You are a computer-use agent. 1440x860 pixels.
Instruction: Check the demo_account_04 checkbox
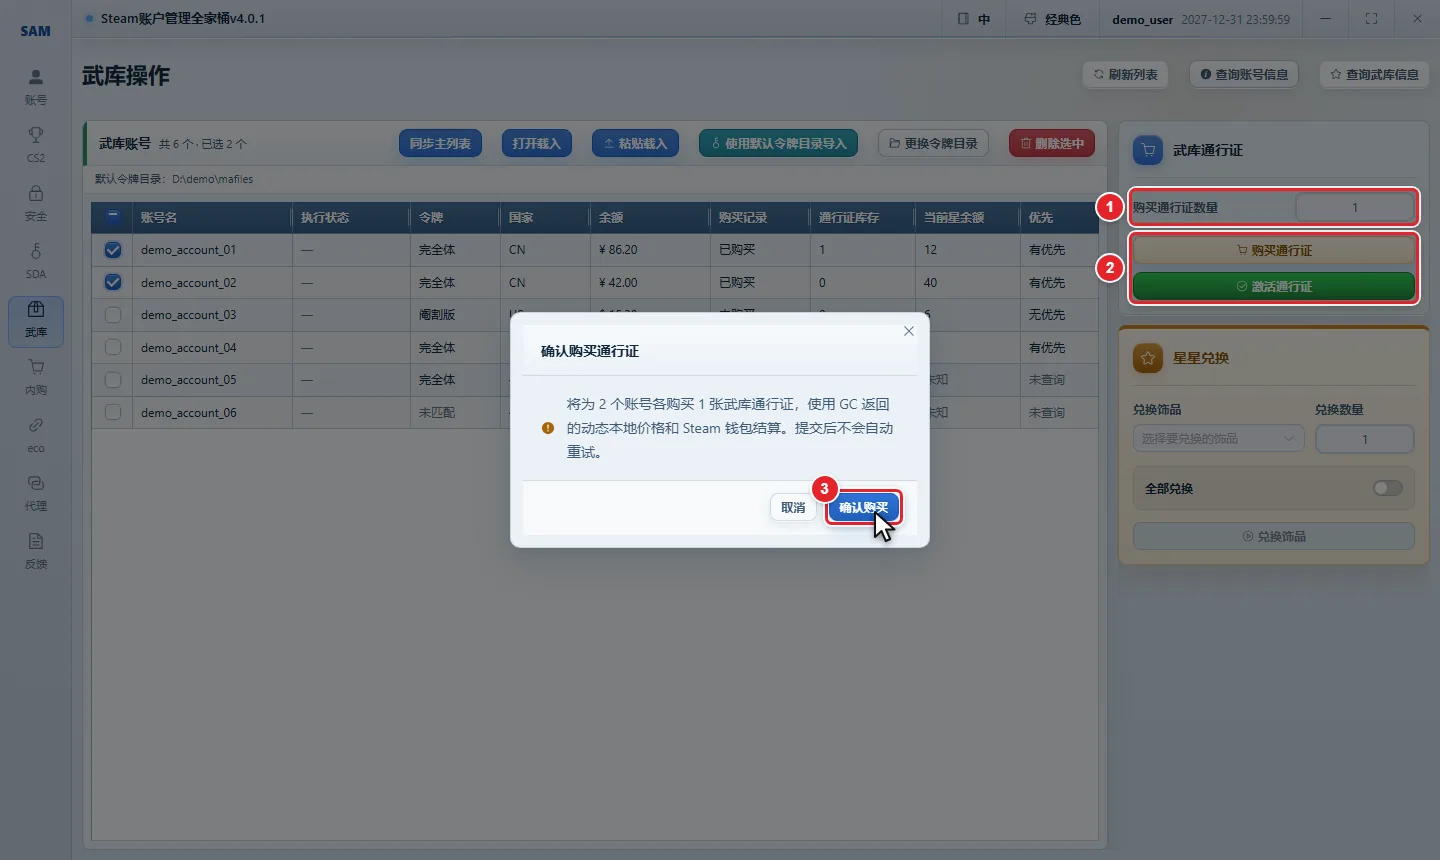pos(113,347)
